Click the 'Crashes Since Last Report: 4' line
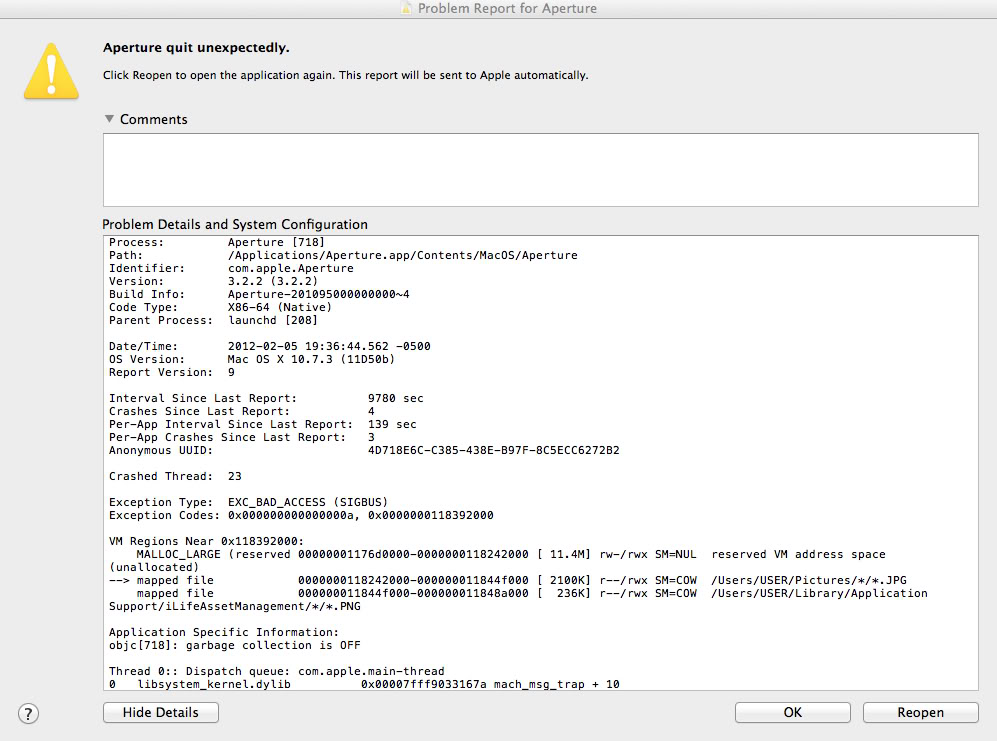The width and height of the screenshot is (997, 741). click(242, 411)
